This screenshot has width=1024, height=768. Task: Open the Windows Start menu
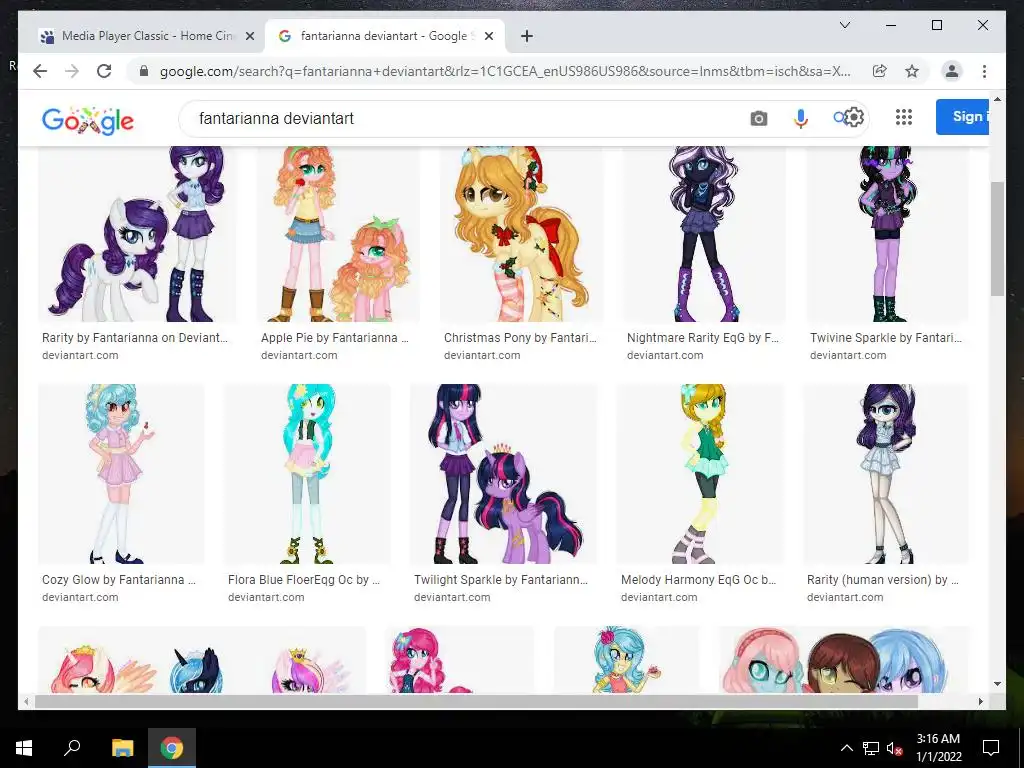tap(24, 748)
